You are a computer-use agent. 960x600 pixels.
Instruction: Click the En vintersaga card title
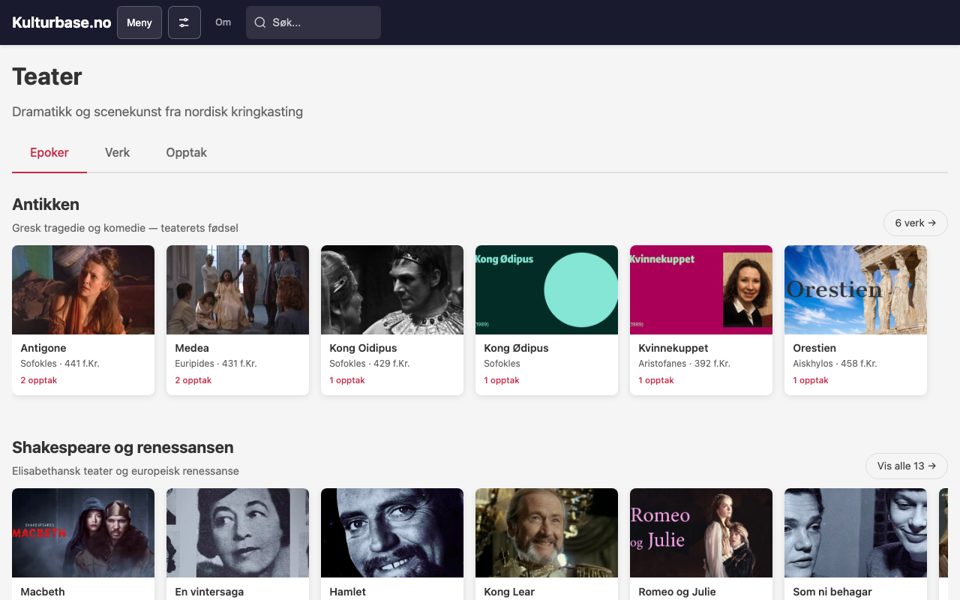click(209, 591)
